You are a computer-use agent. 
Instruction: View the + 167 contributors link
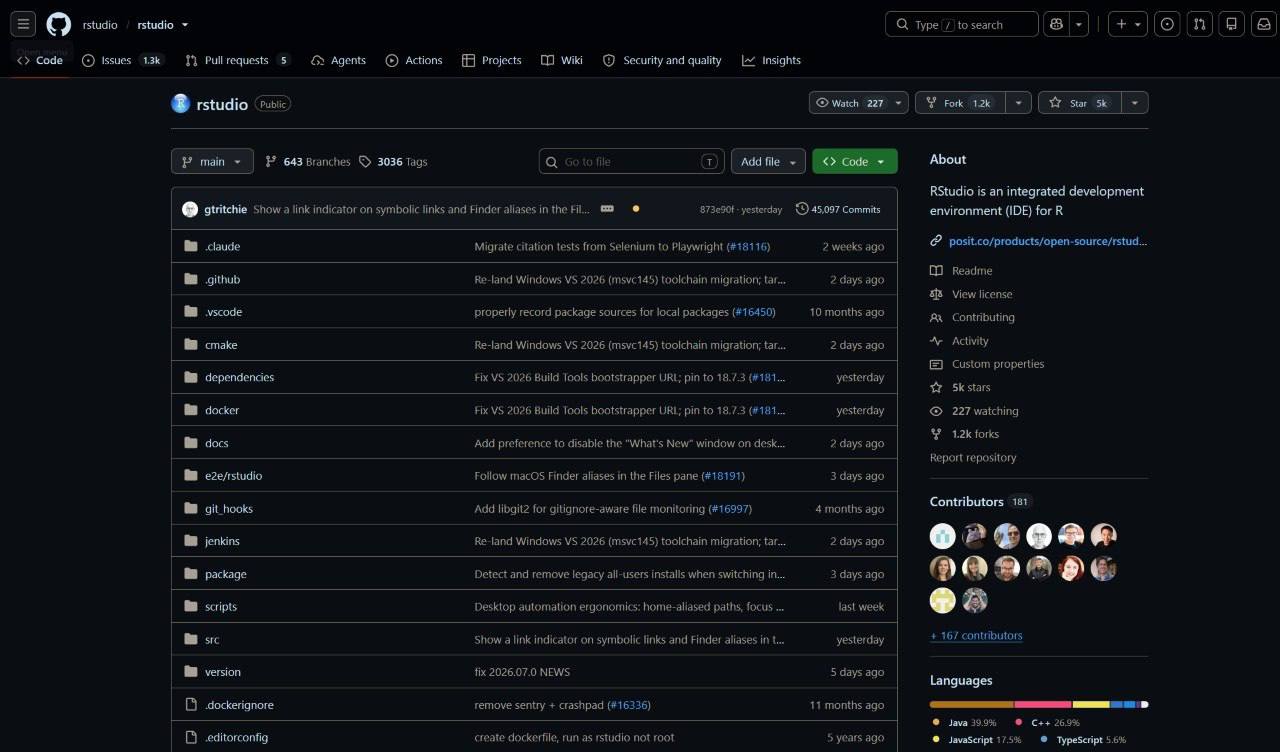(x=976, y=636)
